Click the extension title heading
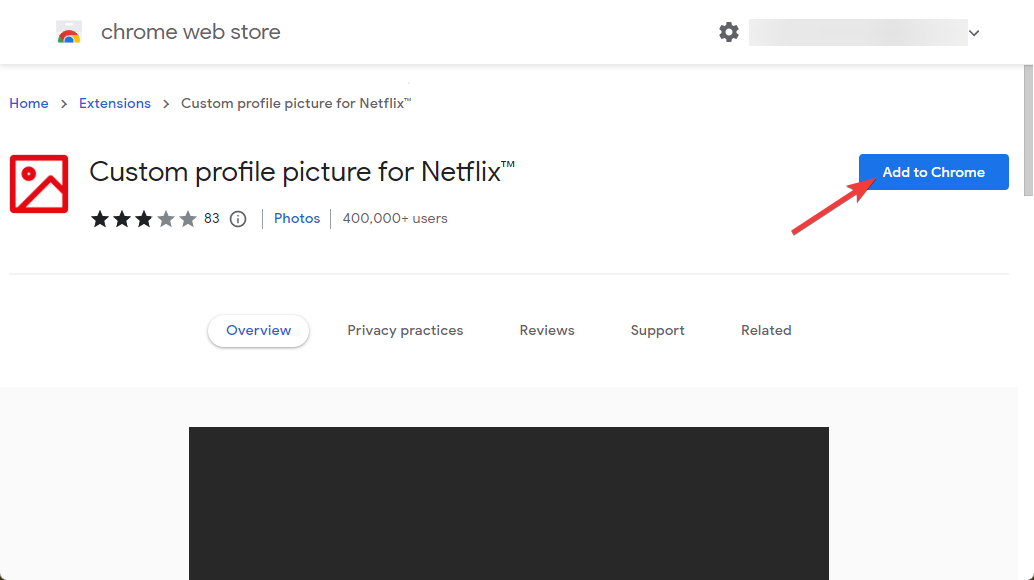Viewport: 1034px width, 580px height. pyautogui.click(x=302, y=172)
